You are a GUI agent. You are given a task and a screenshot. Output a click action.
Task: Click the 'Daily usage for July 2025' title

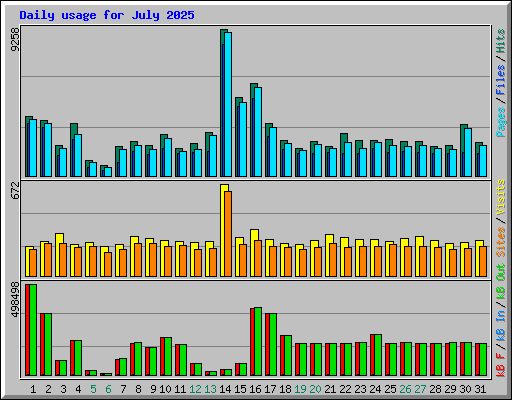107,15
